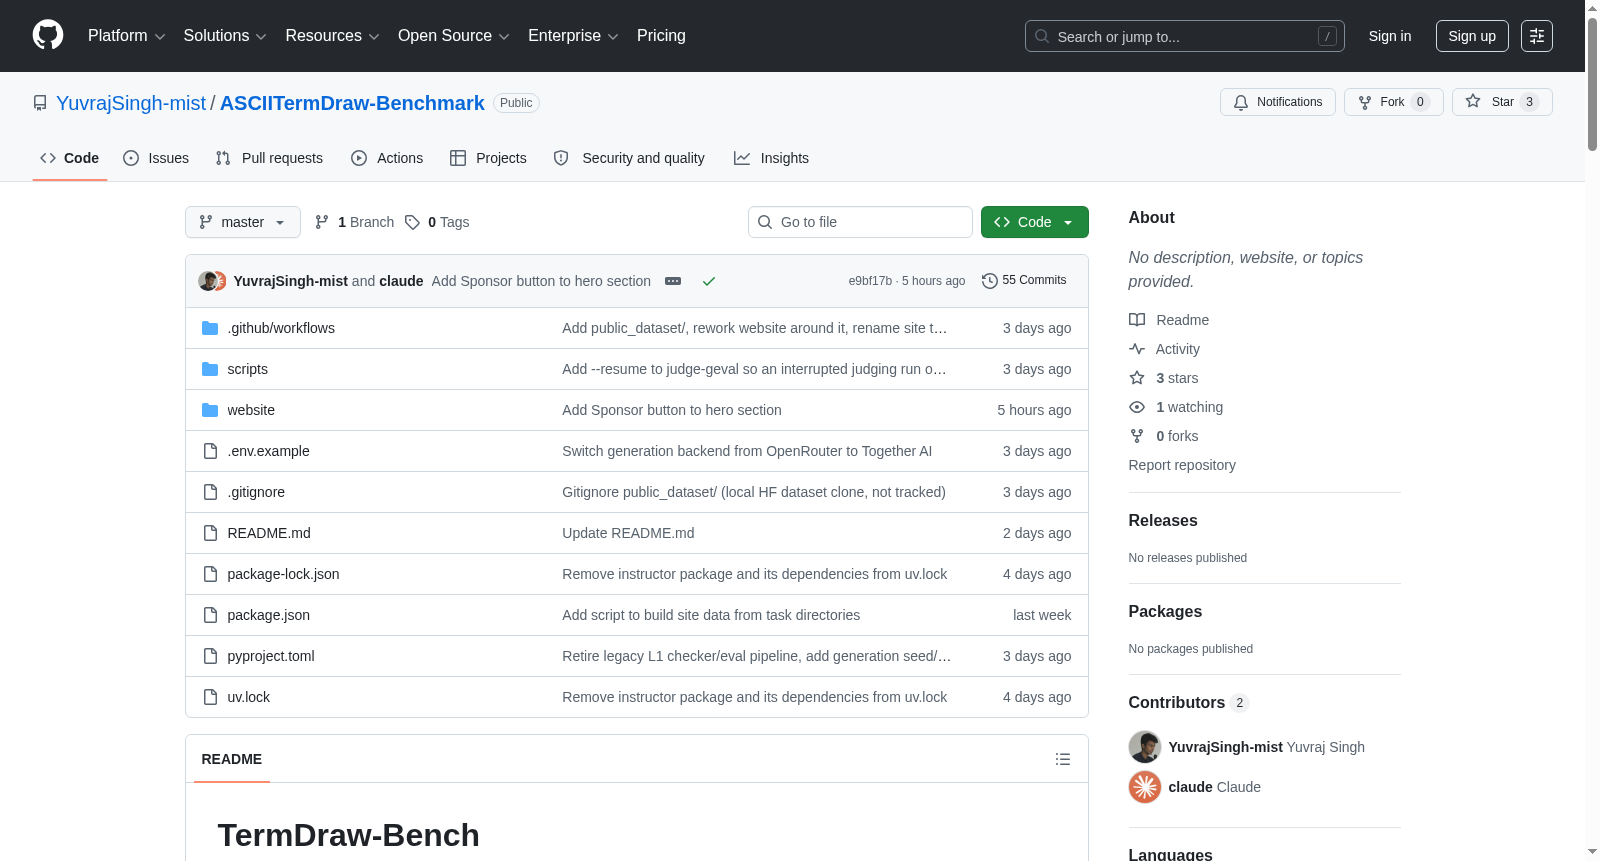Click the branch icon beside 1 Branch
The height and width of the screenshot is (861, 1600).
click(322, 222)
